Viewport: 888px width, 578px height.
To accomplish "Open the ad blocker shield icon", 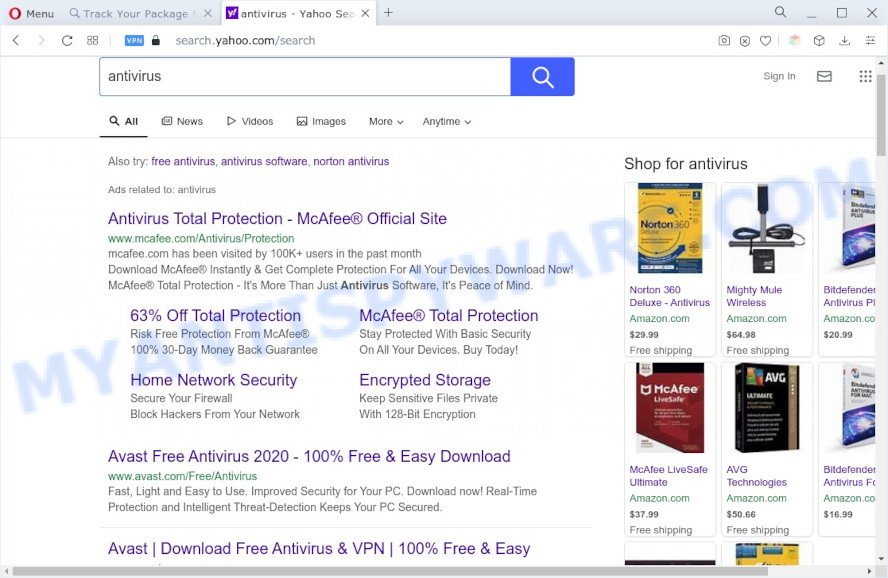I will (745, 41).
